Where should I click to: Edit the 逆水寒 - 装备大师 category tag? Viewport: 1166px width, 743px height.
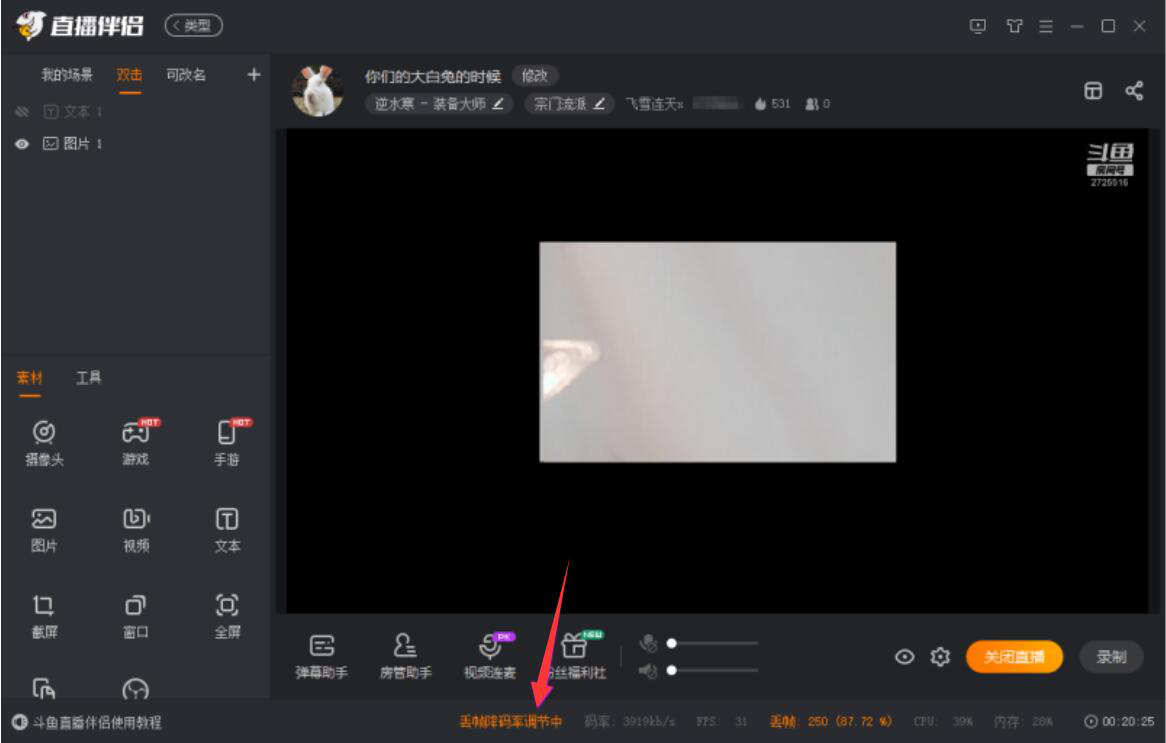click(439, 103)
